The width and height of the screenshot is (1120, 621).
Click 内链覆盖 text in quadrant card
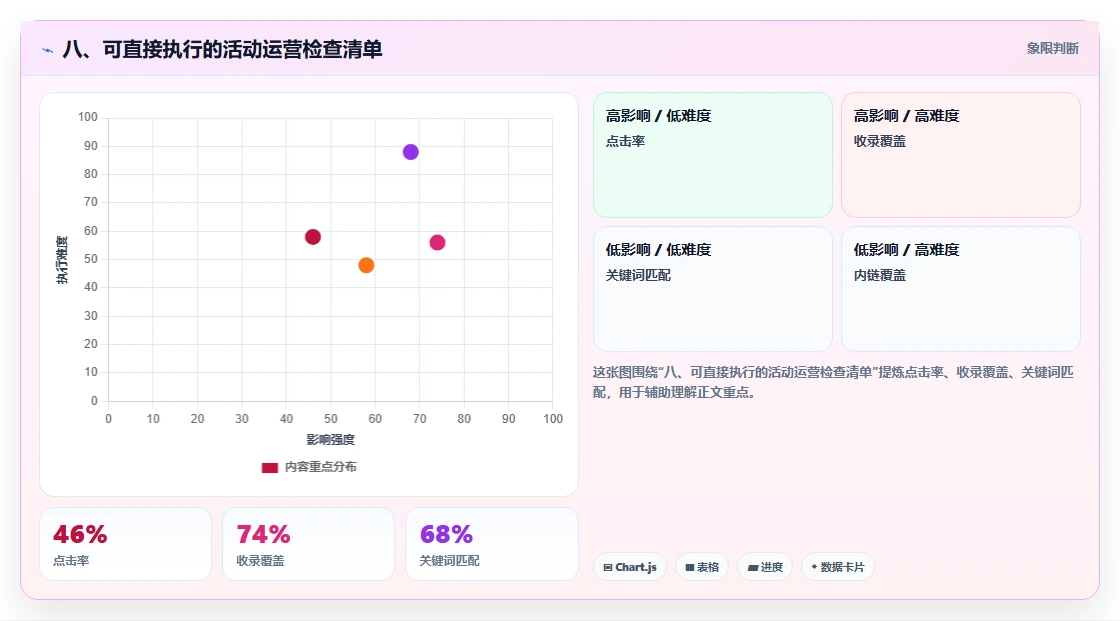point(879,275)
